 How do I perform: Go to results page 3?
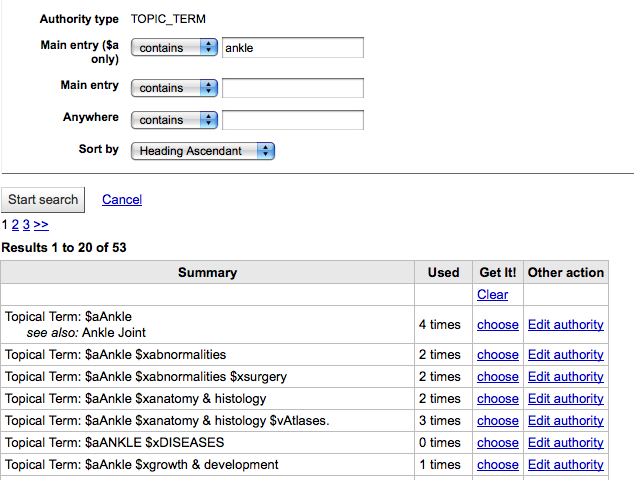26,225
